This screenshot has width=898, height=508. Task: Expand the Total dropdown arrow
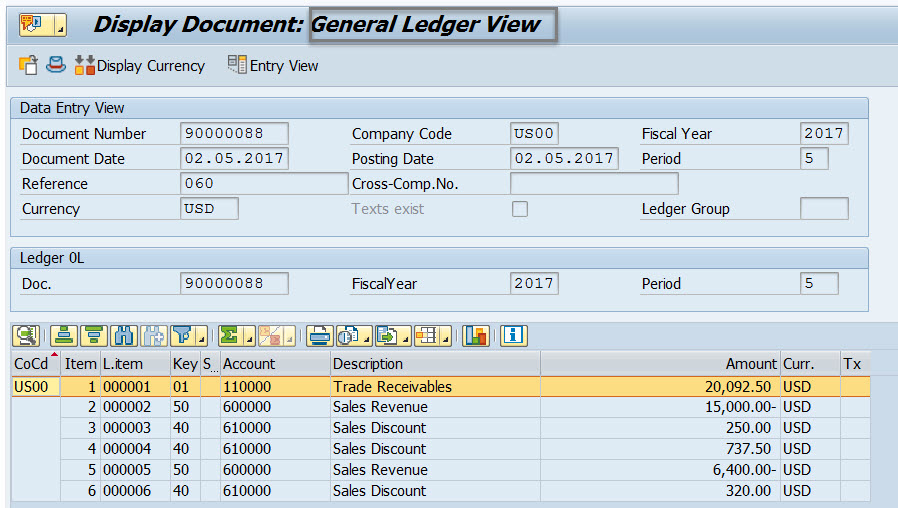pyautogui.click(x=249, y=336)
